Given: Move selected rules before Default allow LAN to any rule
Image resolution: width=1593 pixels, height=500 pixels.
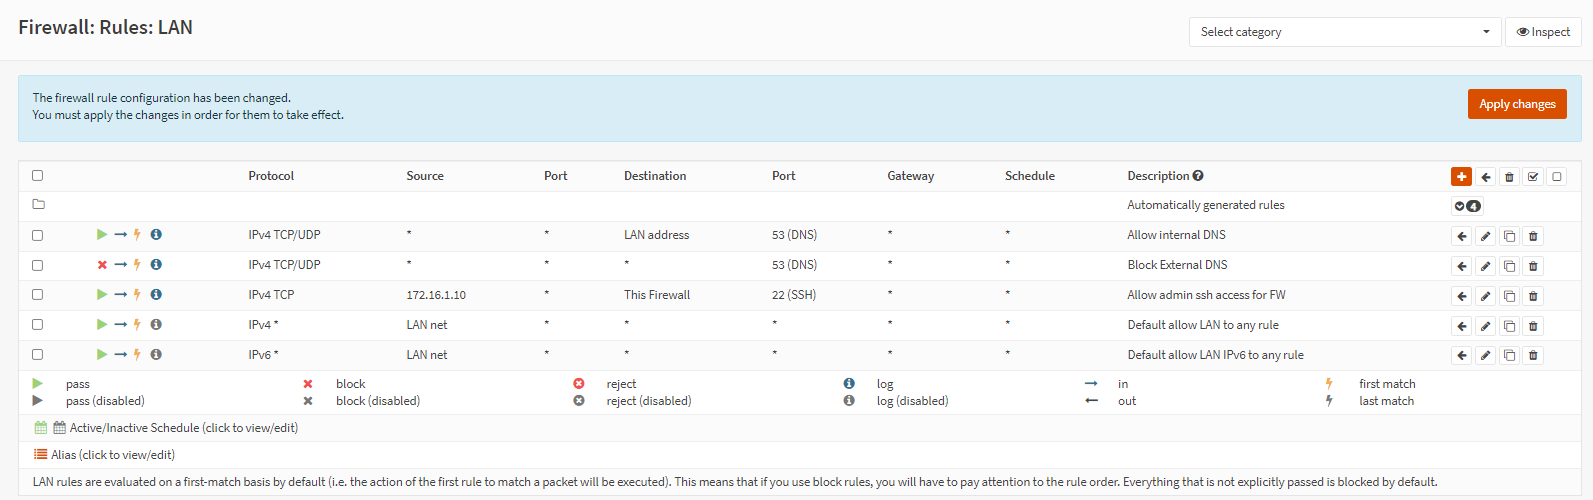Looking at the screenshot, I should 1462,326.
